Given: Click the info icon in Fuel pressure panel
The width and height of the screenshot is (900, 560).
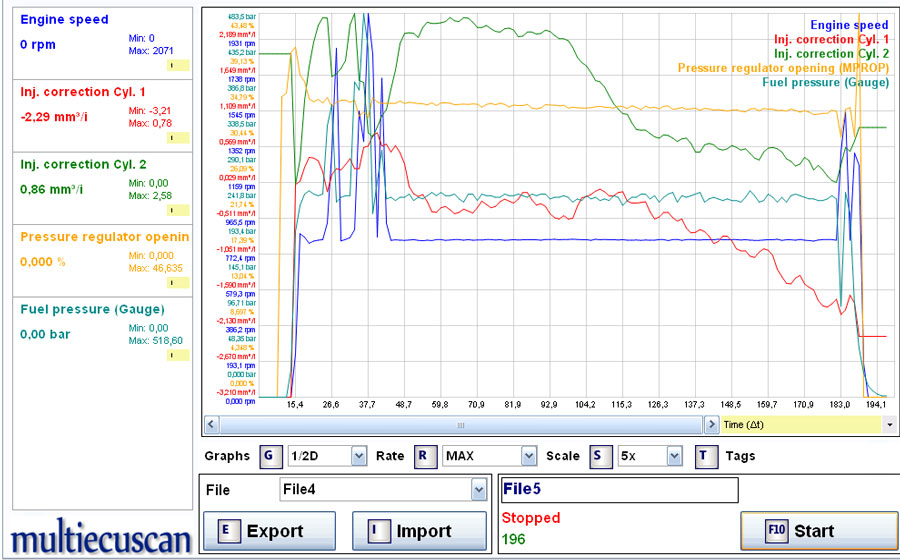Looking at the screenshot, I should click(177, 355).
